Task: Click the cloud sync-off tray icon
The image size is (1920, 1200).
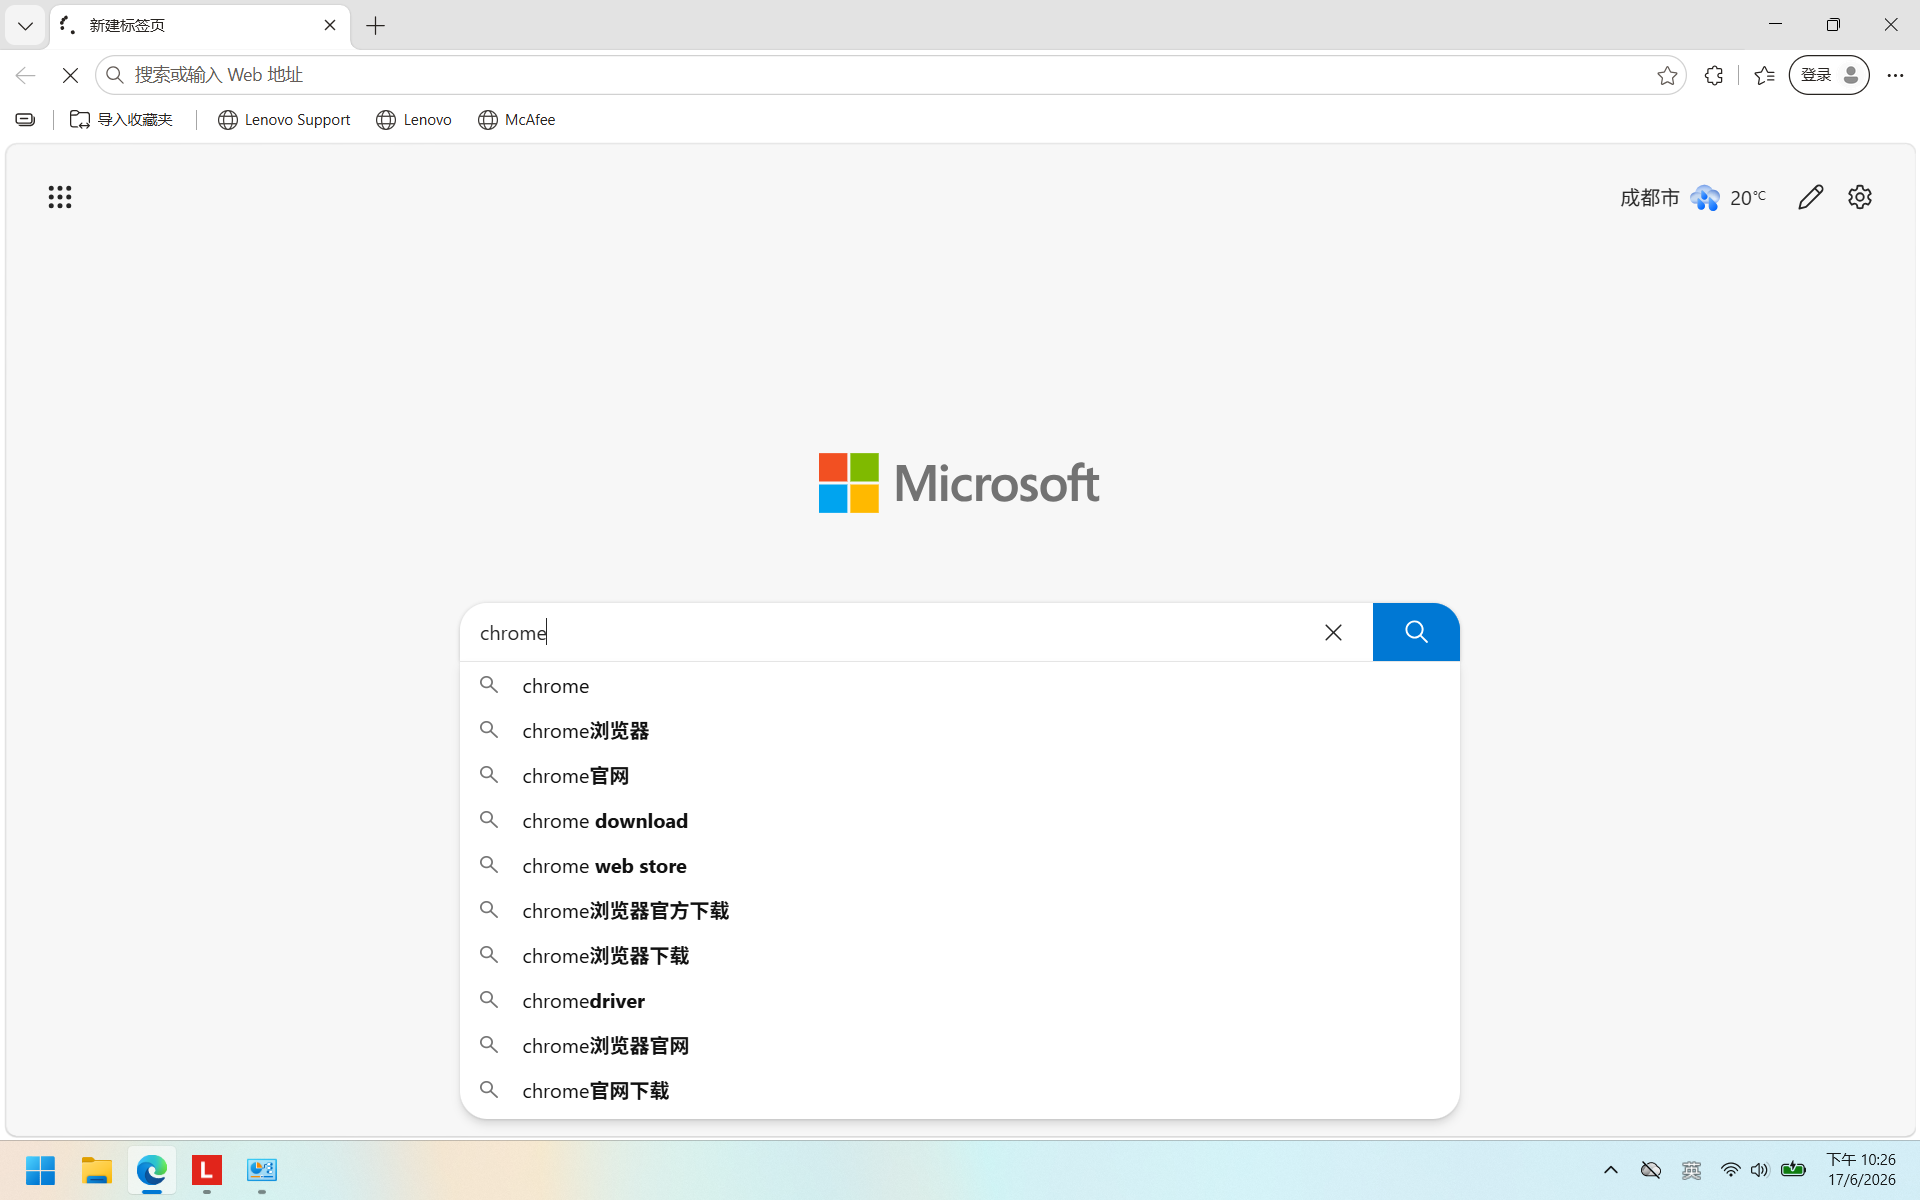Action: pos(1651,1170)
